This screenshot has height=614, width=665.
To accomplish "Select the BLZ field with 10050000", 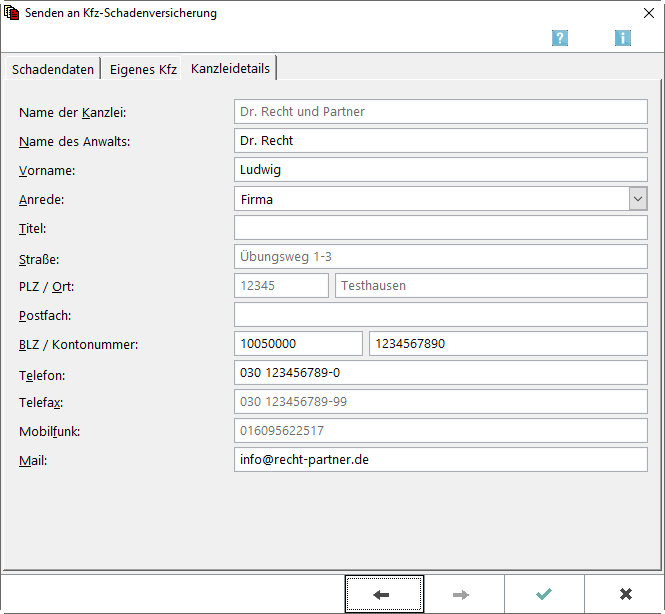I will 298,344.
